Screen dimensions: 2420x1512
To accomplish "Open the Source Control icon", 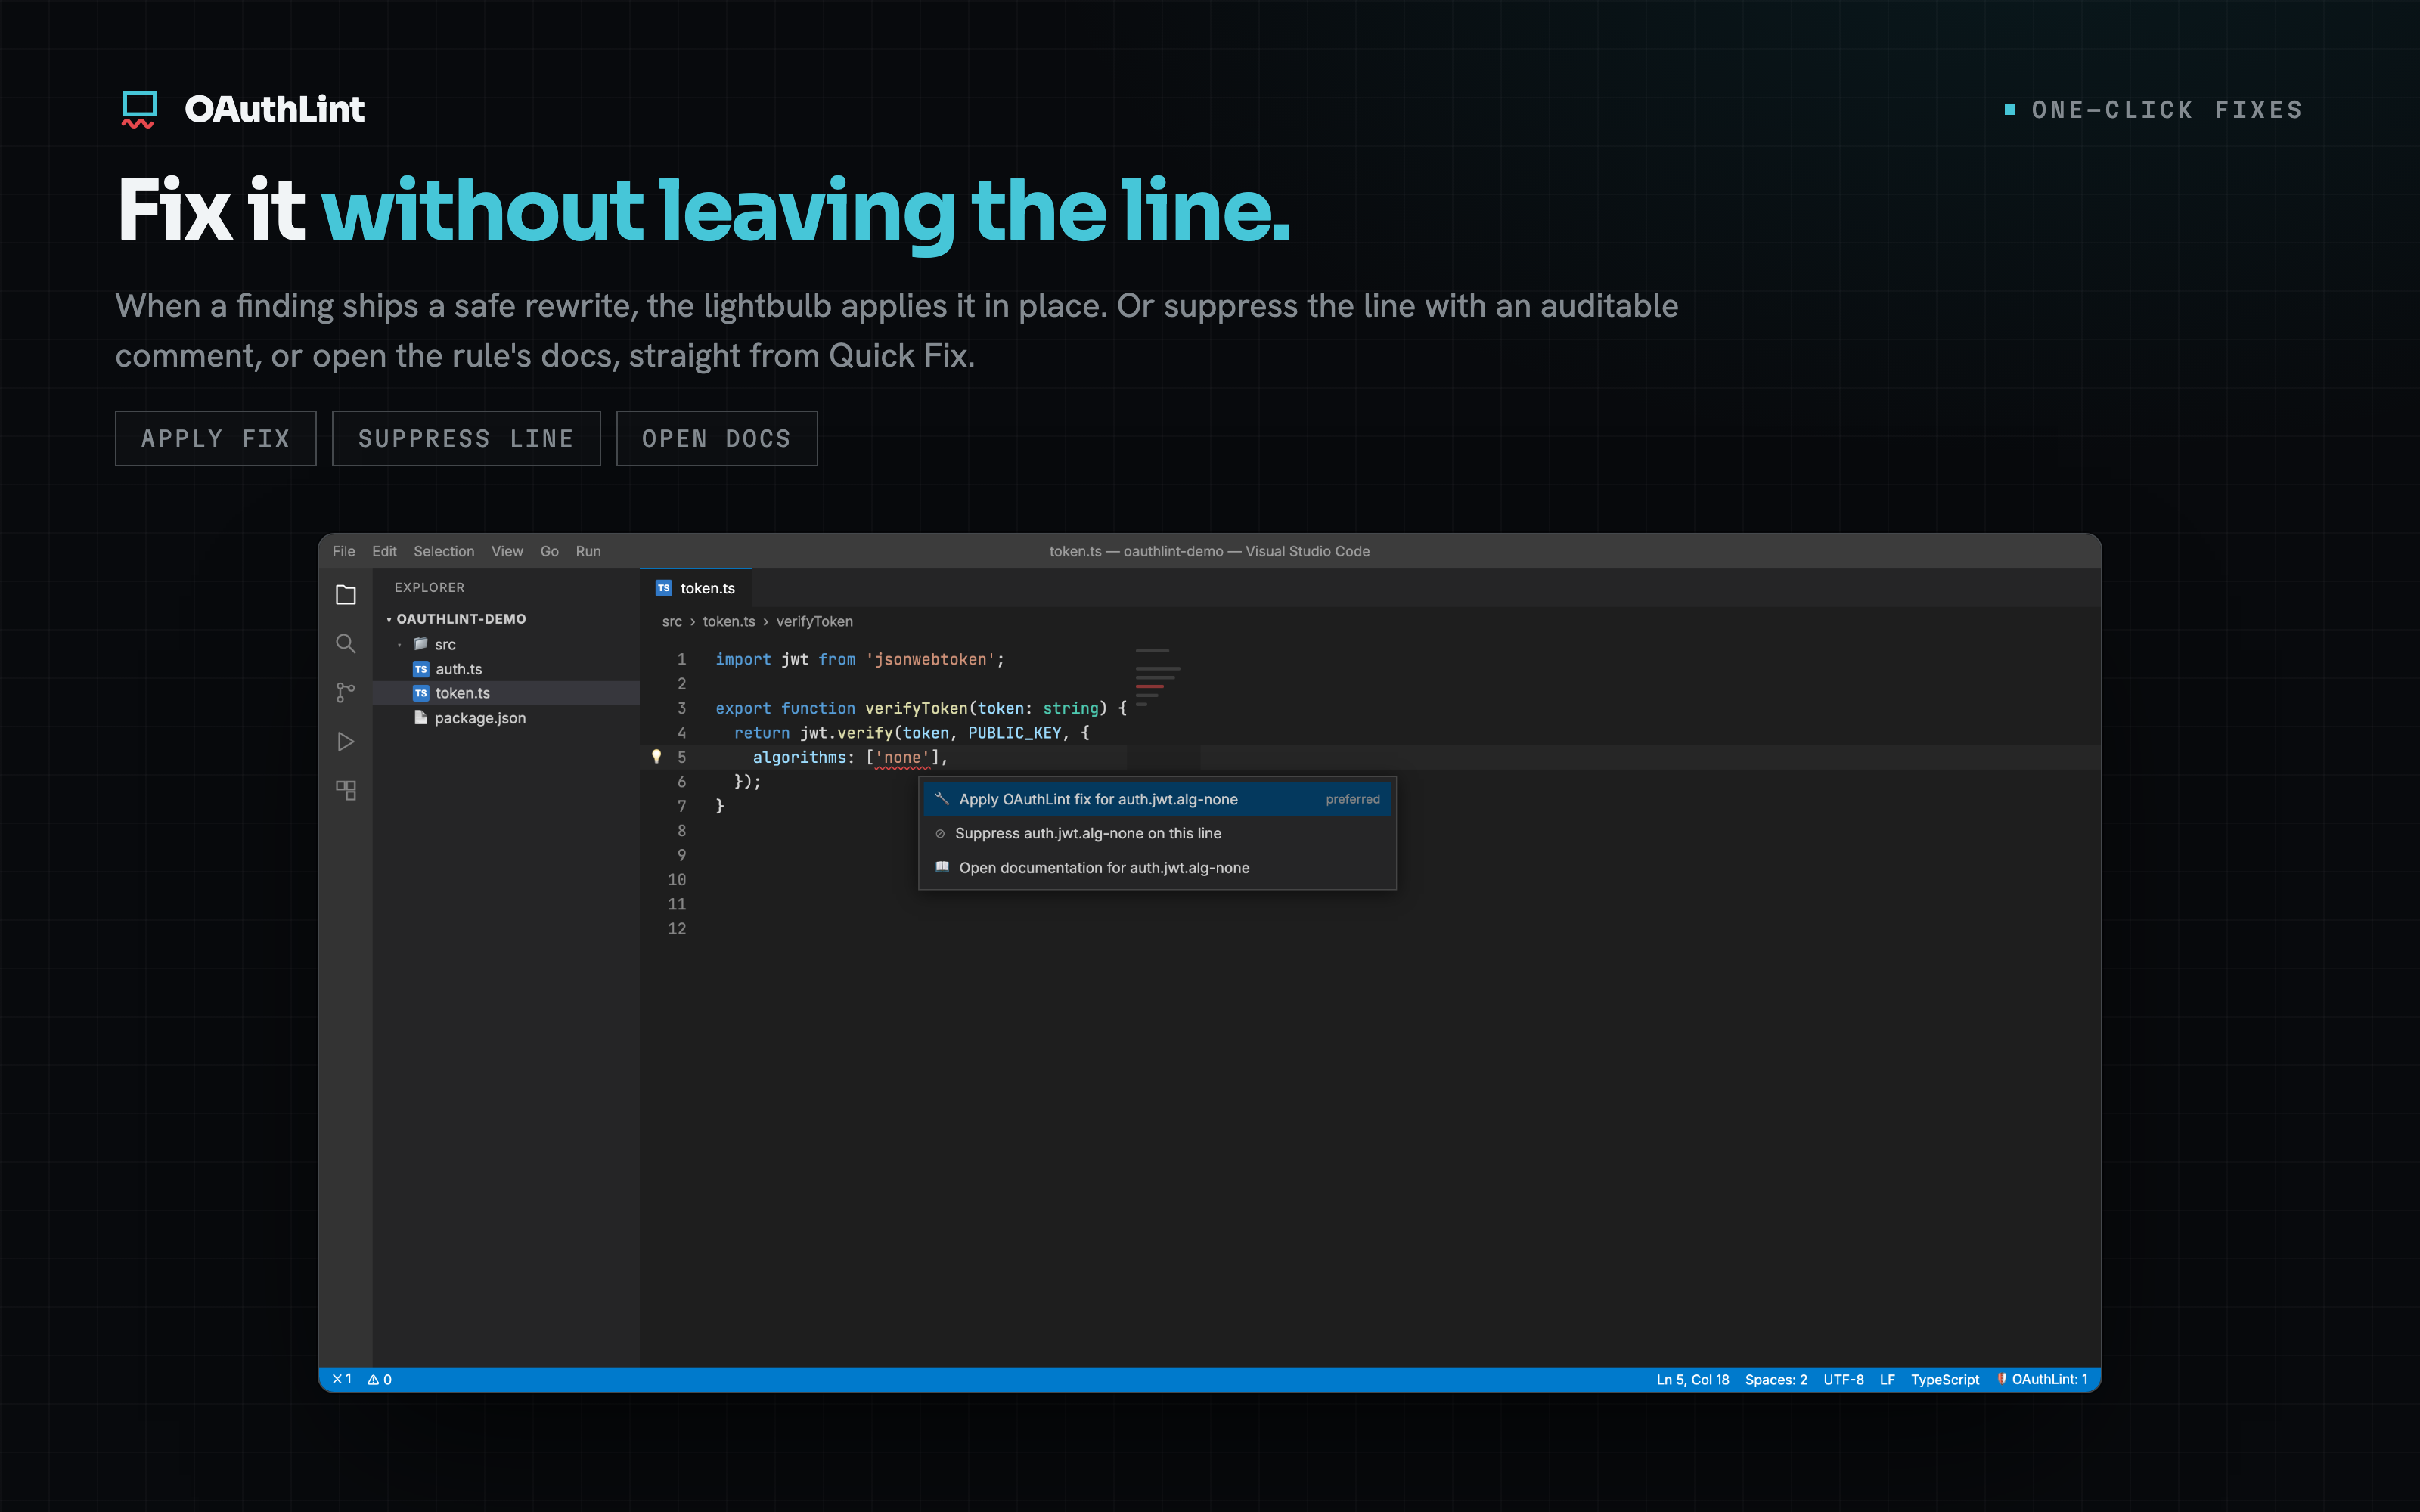I will point(345,692).
